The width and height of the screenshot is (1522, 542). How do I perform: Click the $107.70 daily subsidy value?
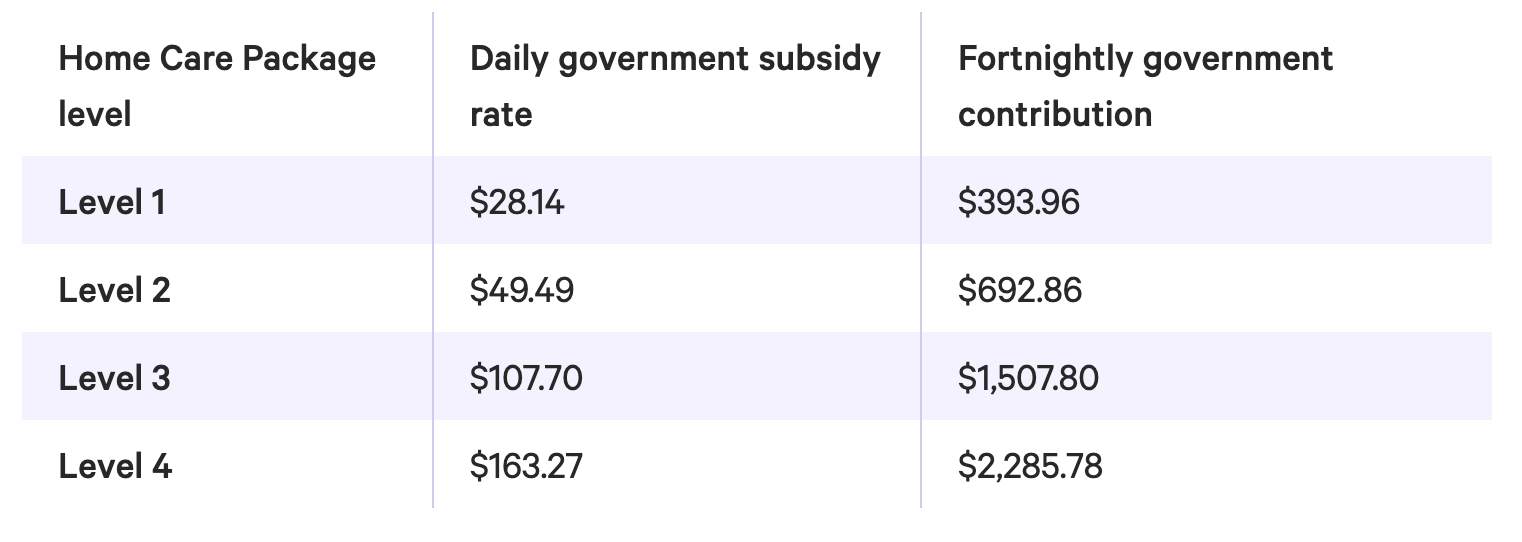click(x=526, y=379)
